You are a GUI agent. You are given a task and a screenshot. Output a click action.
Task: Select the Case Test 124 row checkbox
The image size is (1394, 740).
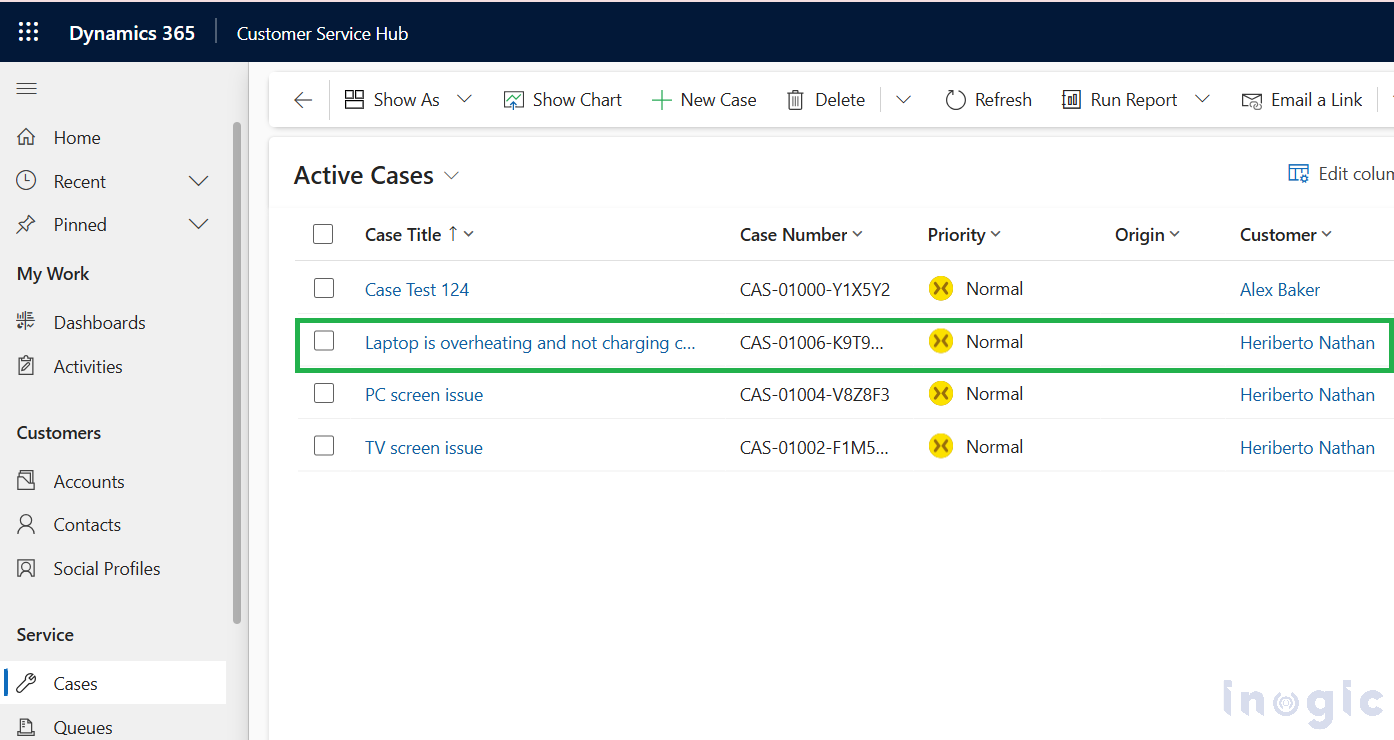(x=323, y=288)
